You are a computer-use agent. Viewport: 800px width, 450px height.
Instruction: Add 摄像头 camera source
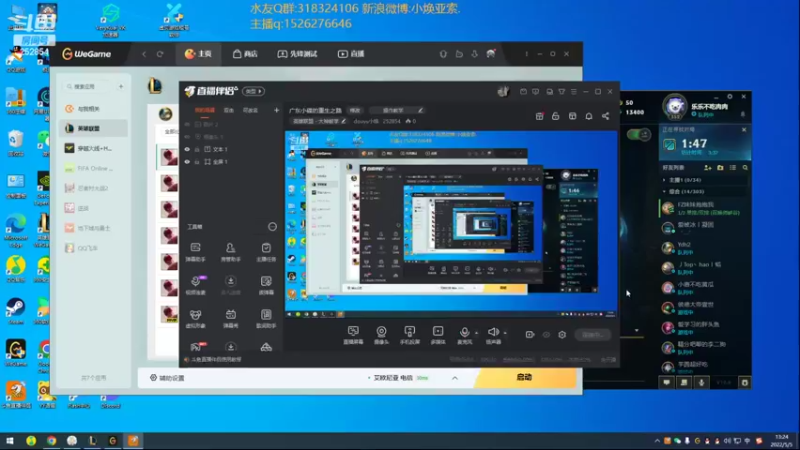pyautogui.click(x=381, y=335)
